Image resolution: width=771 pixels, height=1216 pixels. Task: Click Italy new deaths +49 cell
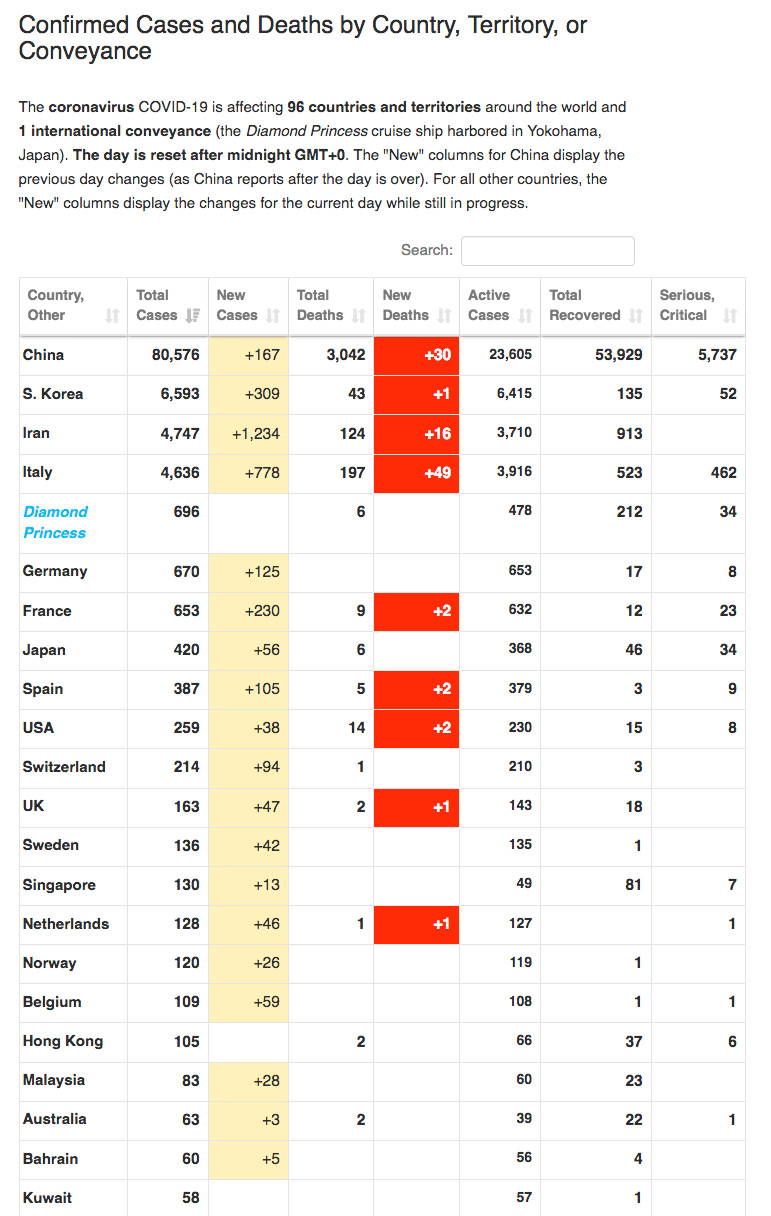(x=416, y=473)
